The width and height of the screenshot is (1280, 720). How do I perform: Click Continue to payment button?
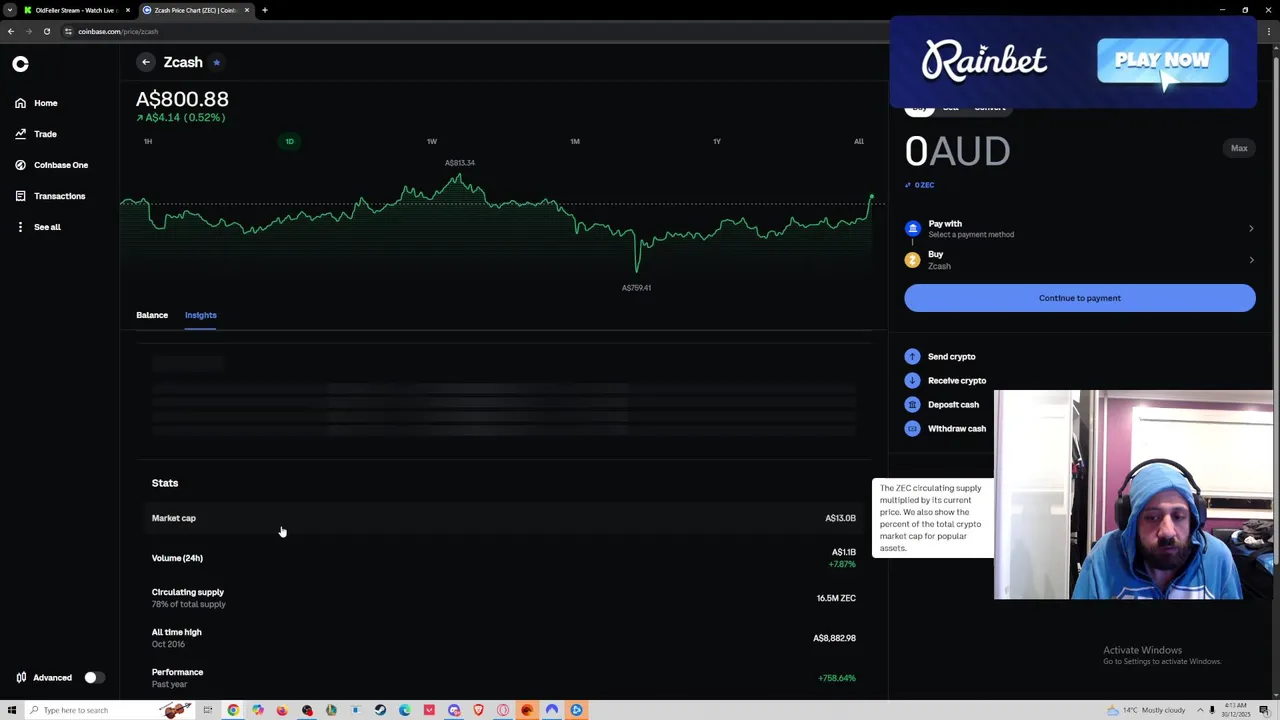point(1080,298)
